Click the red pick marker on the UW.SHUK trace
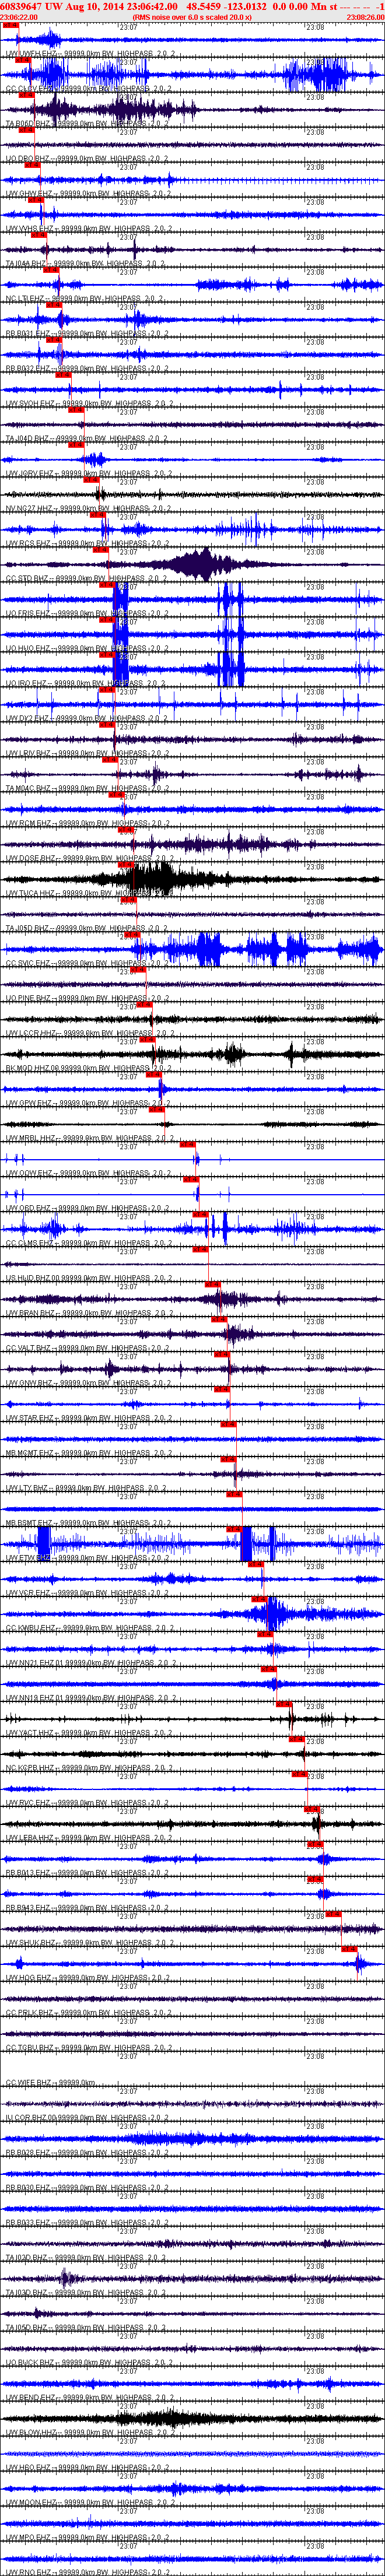This screenshot has height=2576, width=385. [x=349, y=1948]
